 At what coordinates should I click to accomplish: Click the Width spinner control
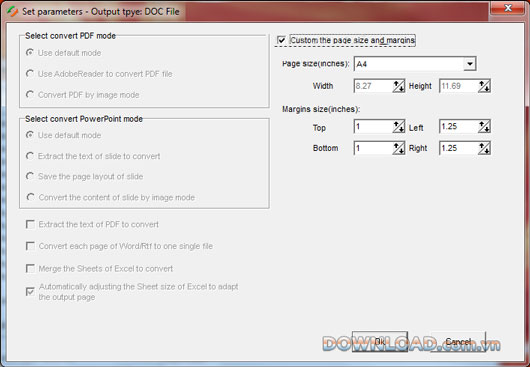[x=399, y=86]
